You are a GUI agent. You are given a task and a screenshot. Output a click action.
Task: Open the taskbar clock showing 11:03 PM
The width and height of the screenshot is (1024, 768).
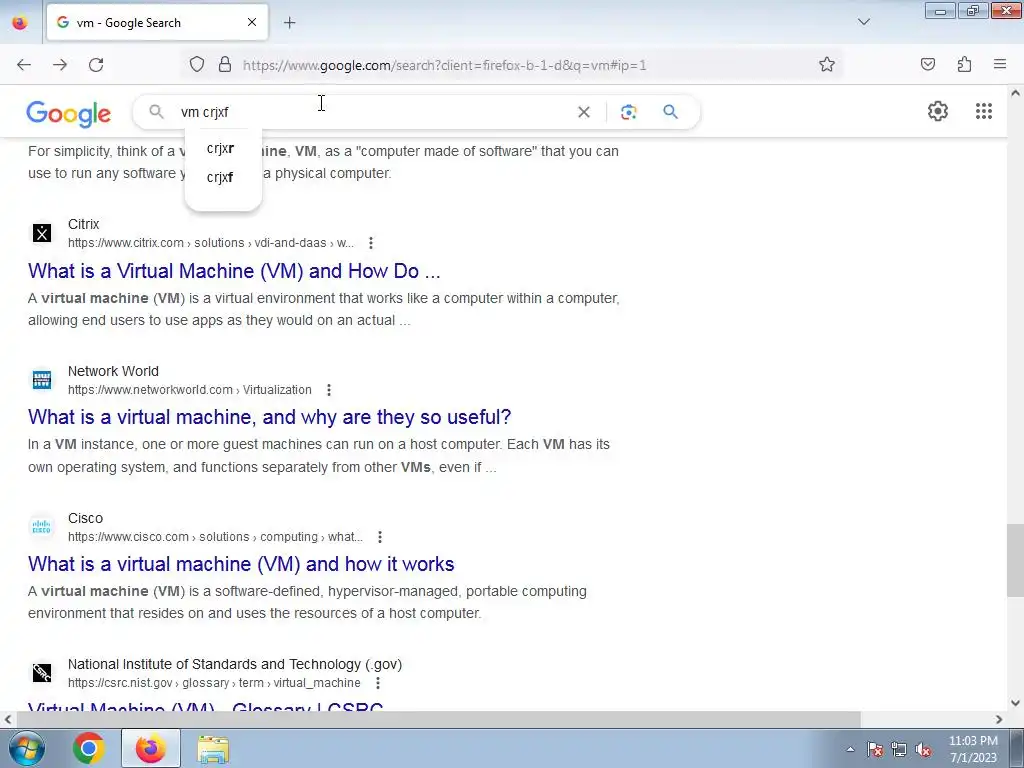[x=973, y=749]
